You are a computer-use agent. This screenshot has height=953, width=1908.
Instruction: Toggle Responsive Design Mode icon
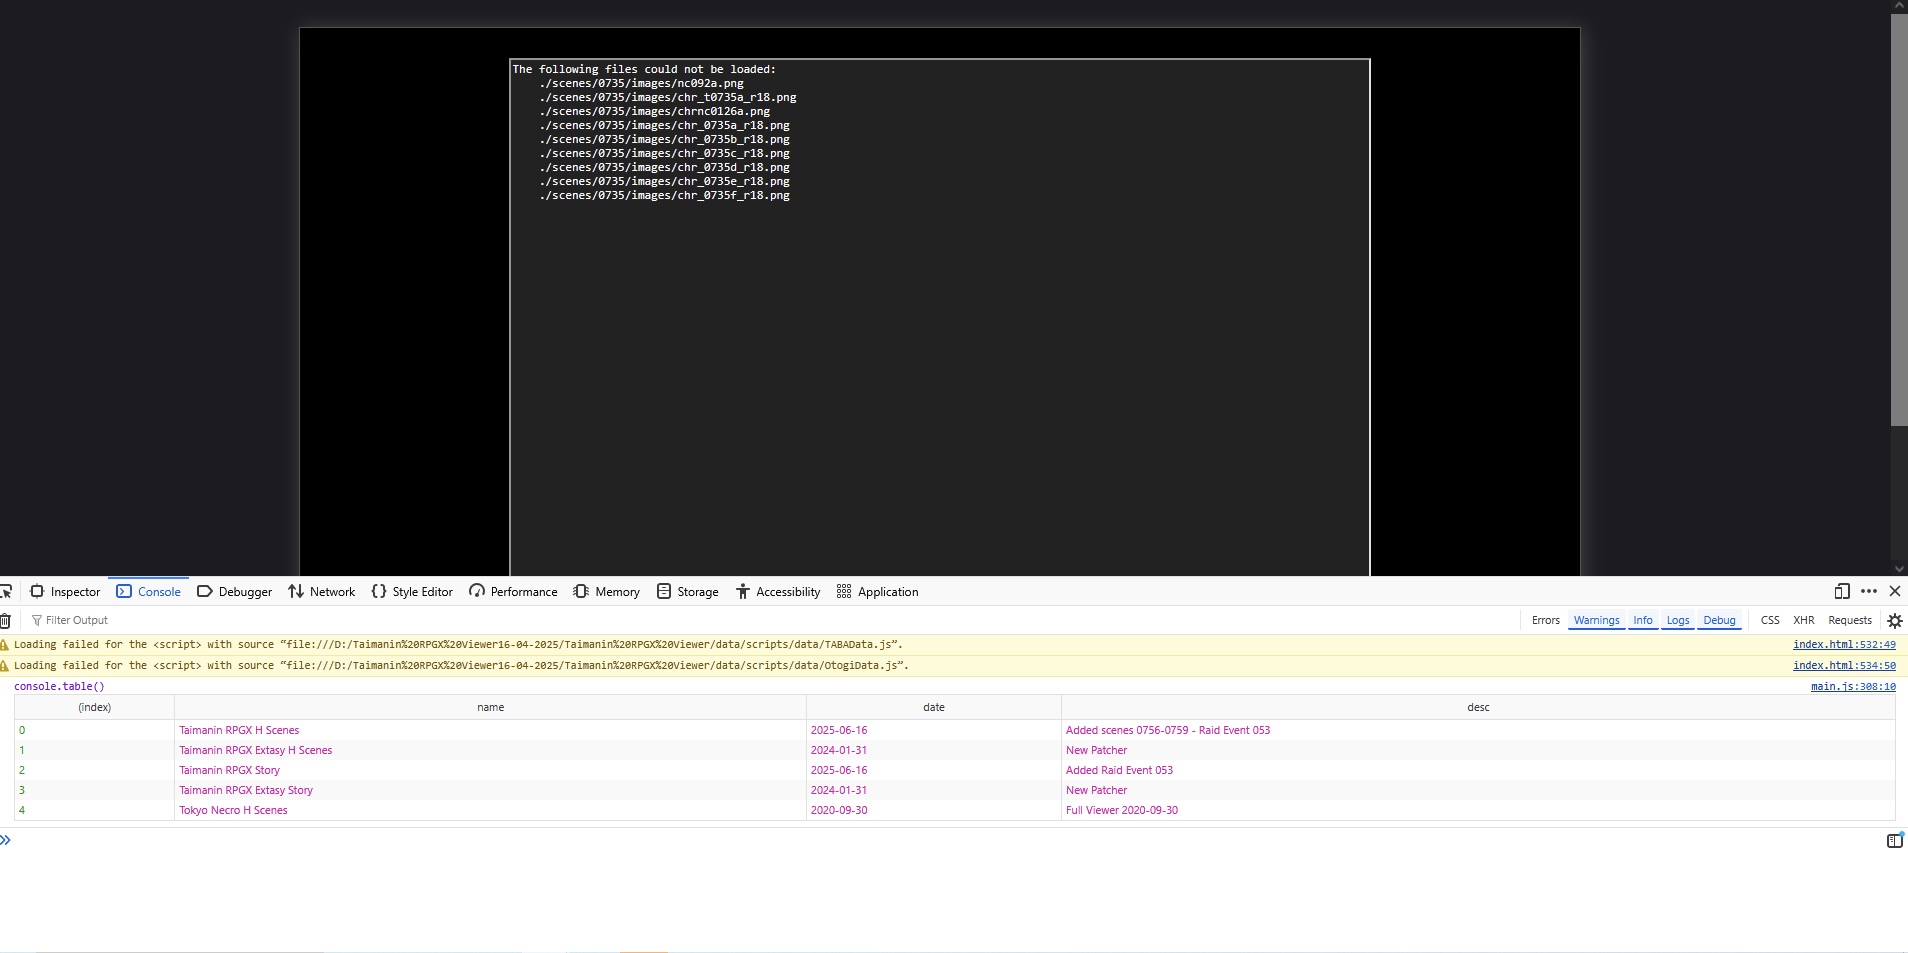pos(1842,591)
